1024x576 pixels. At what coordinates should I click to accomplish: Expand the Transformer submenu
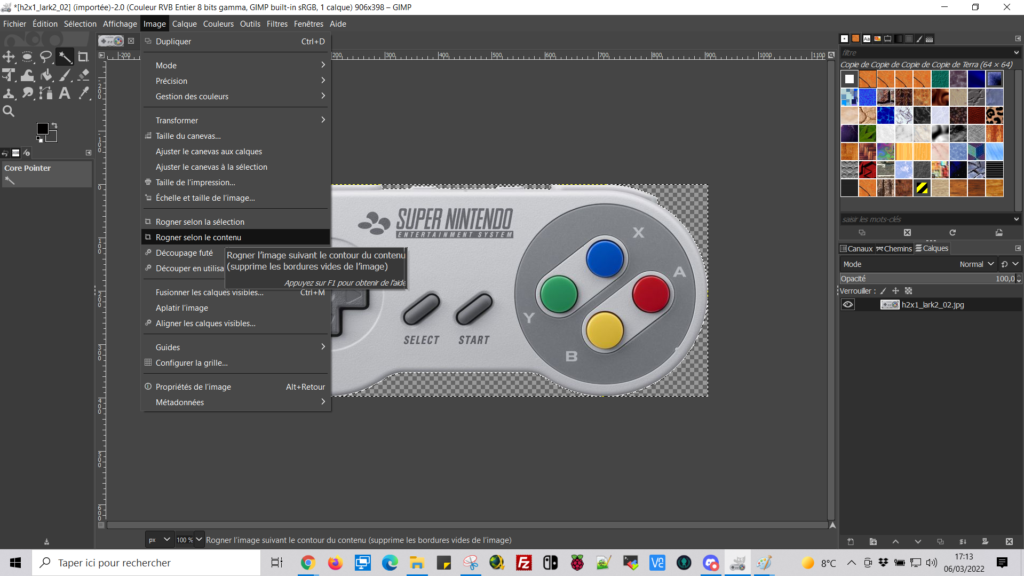click(236, 120)
